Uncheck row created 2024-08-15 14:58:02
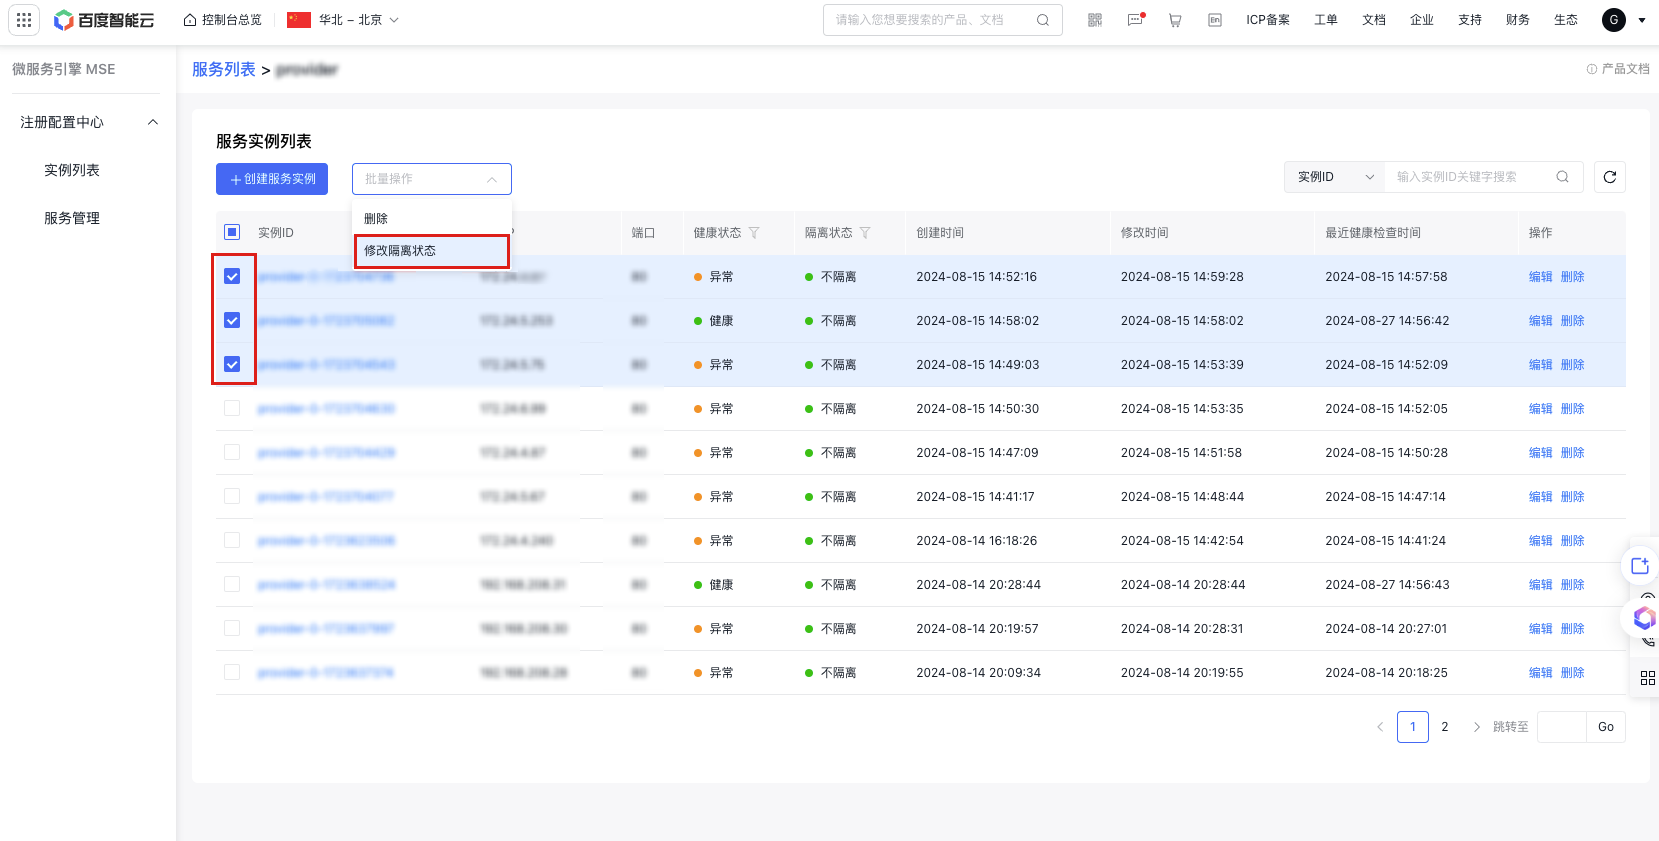The height and width of the screenshot is (841, 1659). pos(232,320)
